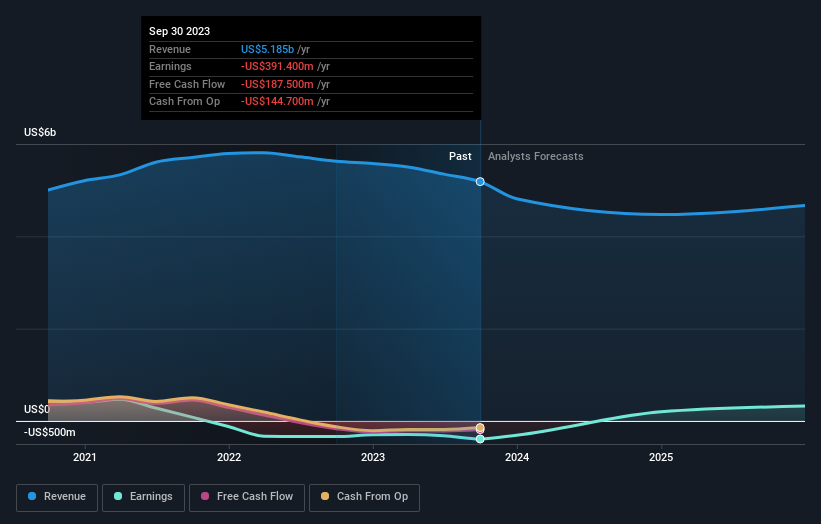Toggle the Cash From Op legend button

[x=364, y=497]
